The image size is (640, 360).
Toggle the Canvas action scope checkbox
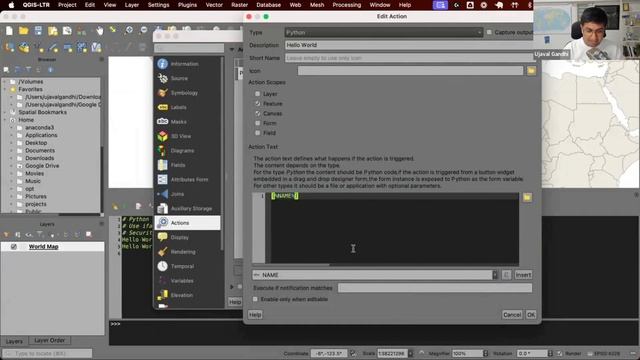[258, 113]
